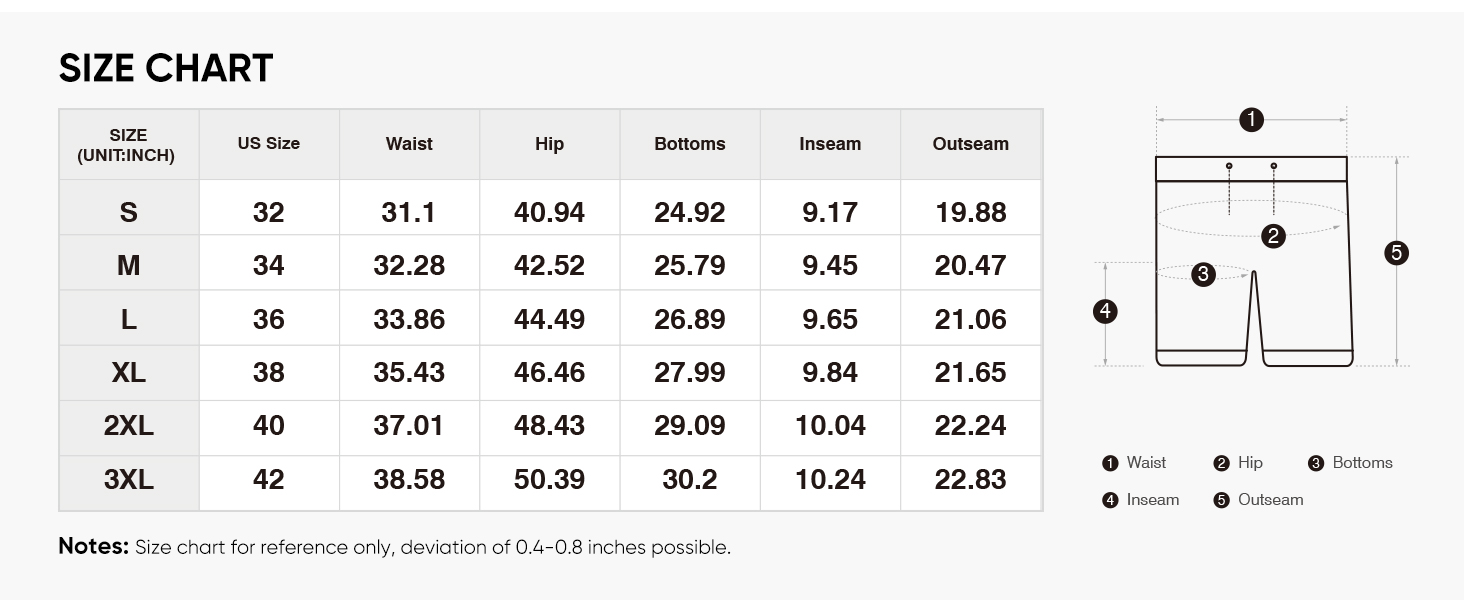Click the Waist column header
This screenshot has height=600, width=1464.
click(x=409, y=144)
